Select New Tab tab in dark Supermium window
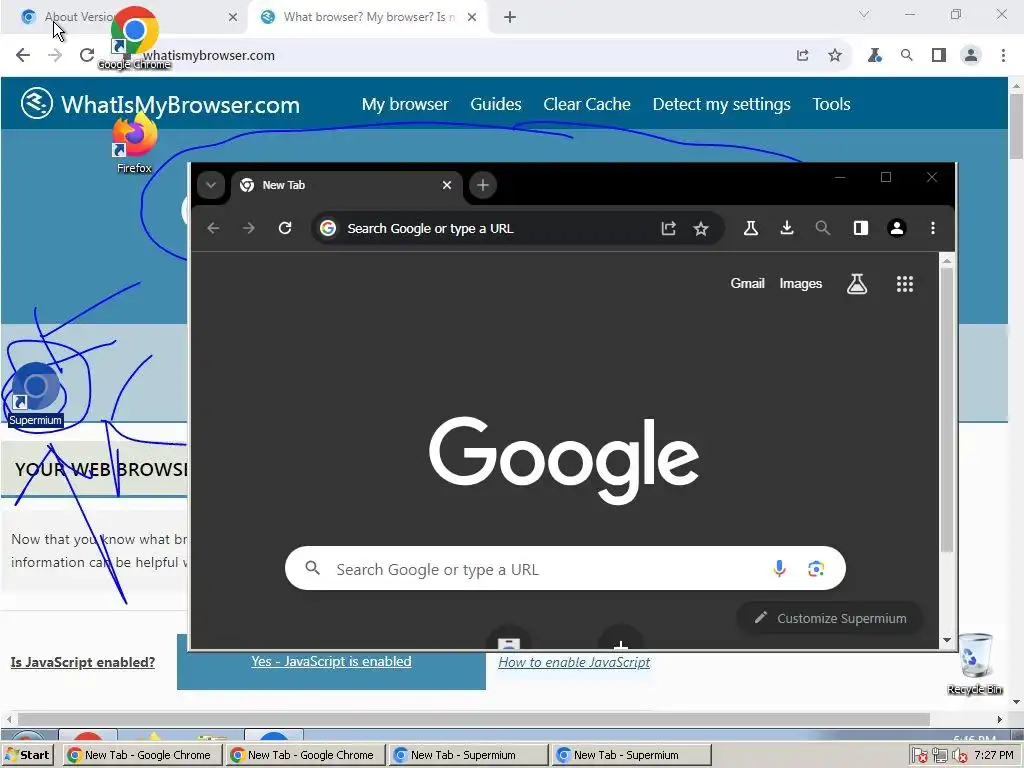The width and height of the screenshot is (1024, 768). (x=347, y=186)
